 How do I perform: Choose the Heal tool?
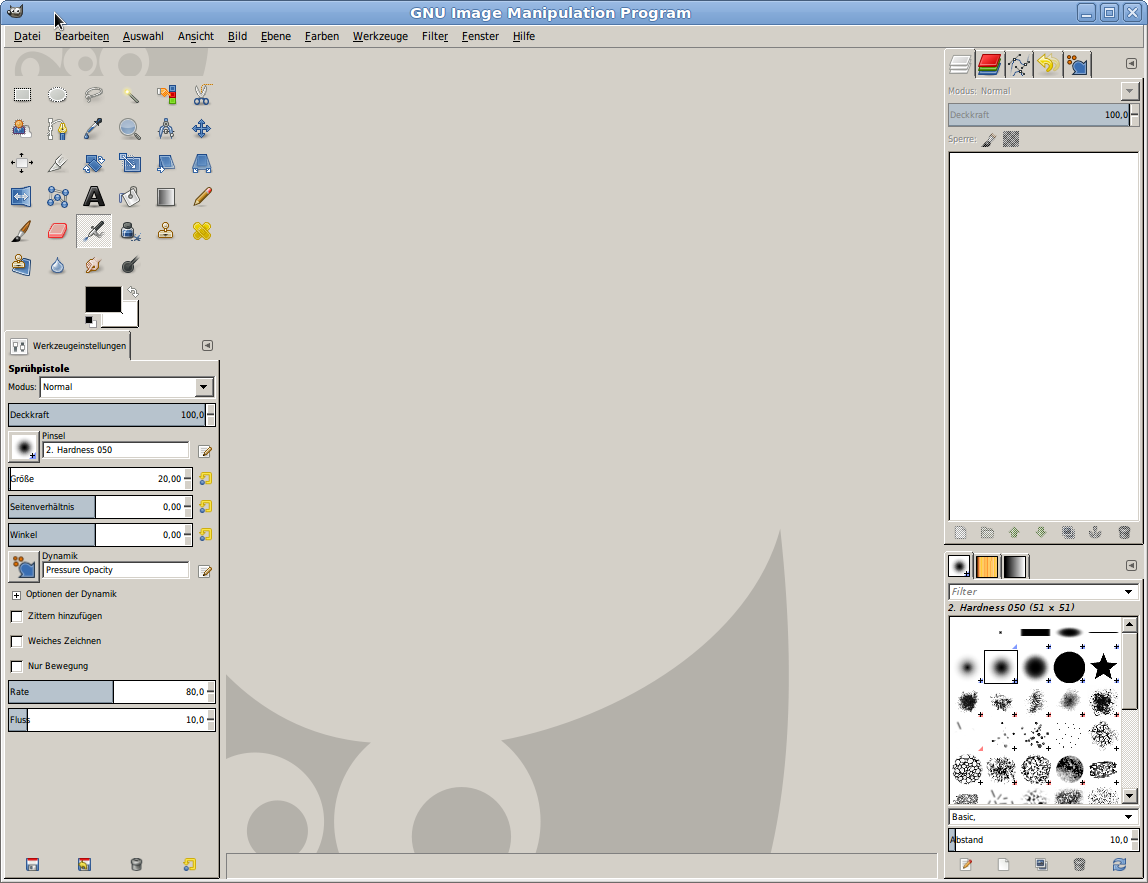point(202,231)
